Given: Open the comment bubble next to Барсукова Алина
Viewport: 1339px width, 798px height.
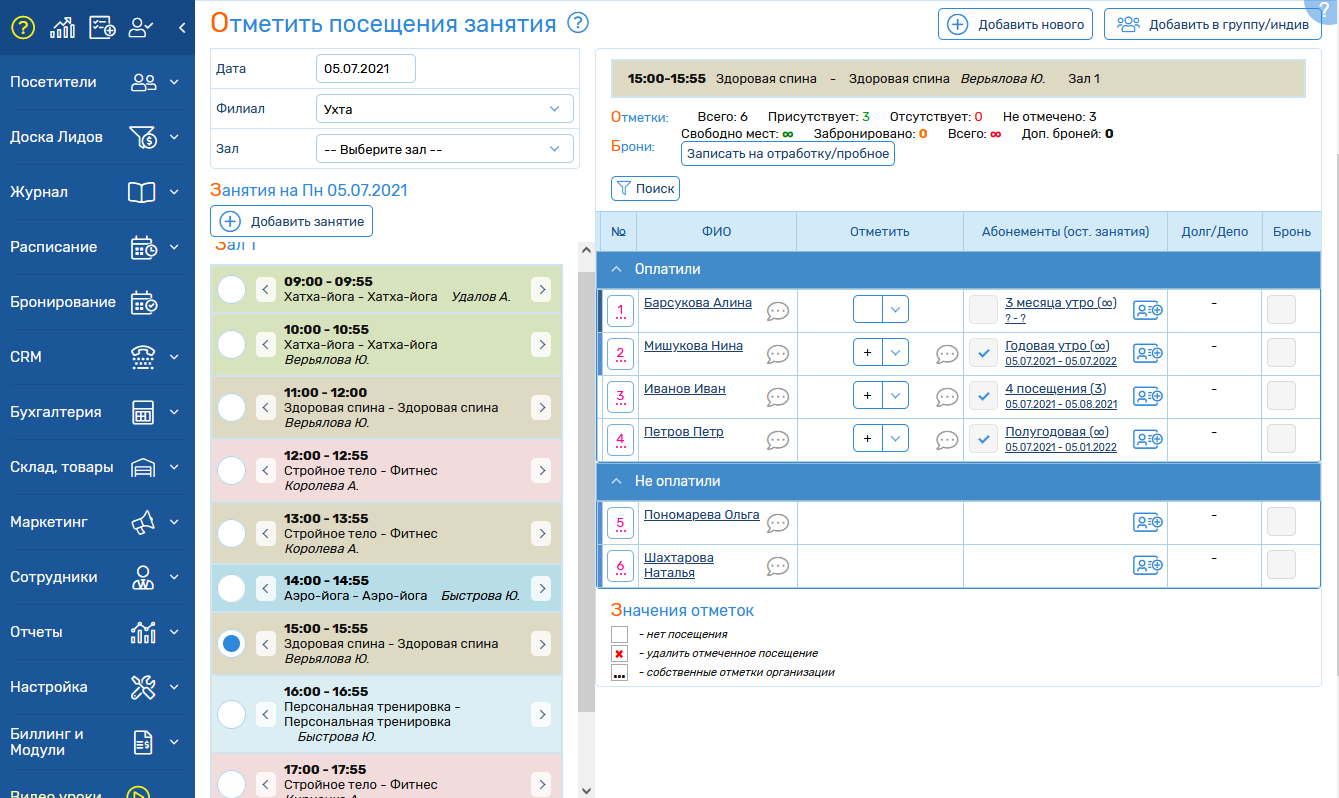Looking at the screenshot, I should click(777, 311).
